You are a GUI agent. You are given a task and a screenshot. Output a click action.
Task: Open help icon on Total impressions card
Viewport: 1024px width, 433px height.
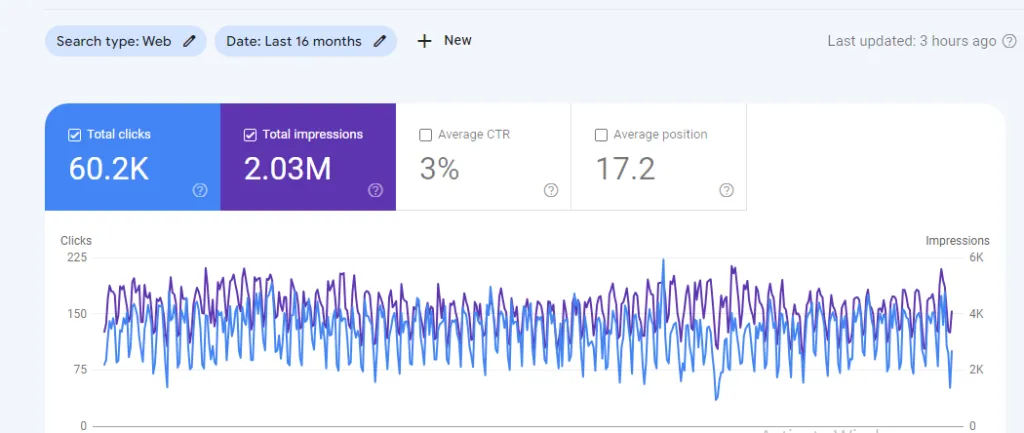point(375,190)
